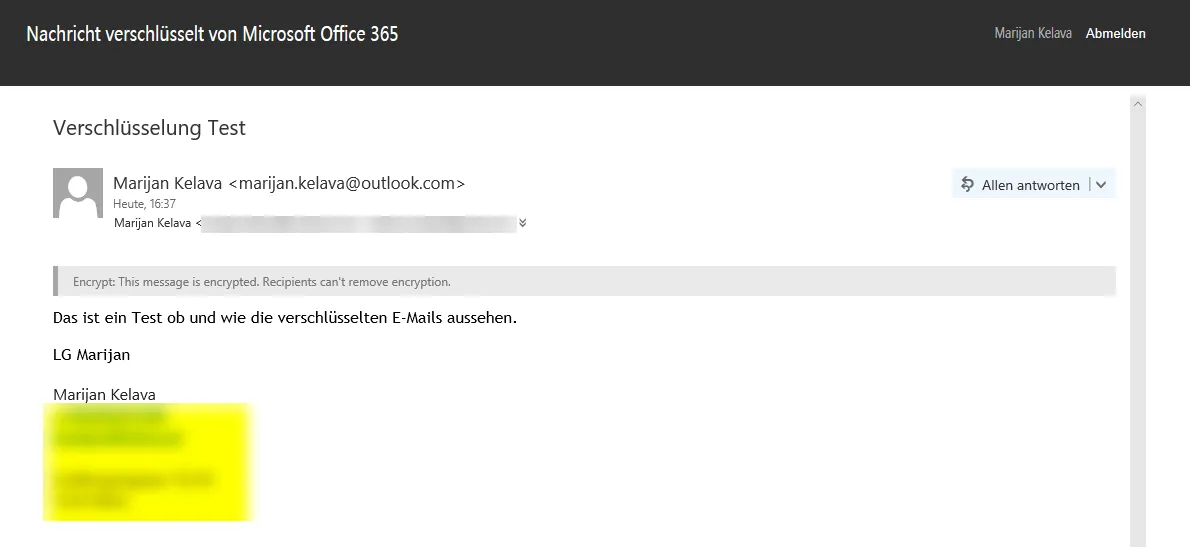Click the reply-all arrows icon
Screen dimensions: 1190x547
(967, 184)
